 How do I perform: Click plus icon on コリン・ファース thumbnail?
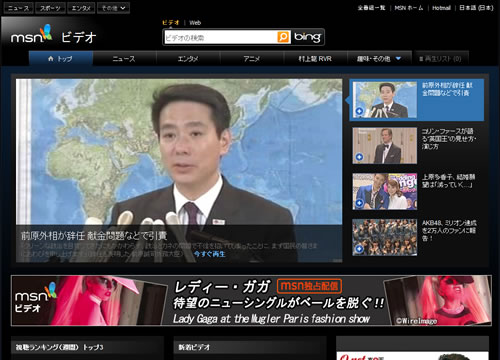359,157
